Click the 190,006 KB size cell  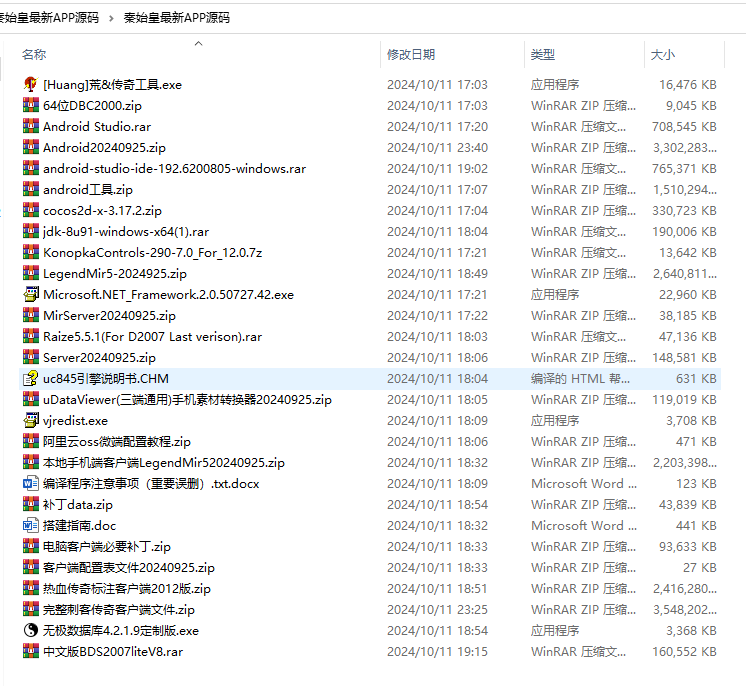point(684,232)
